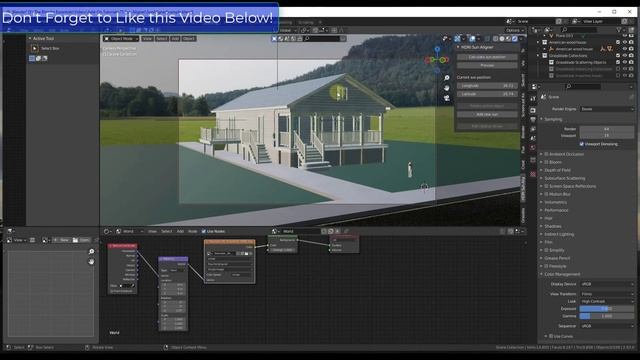
Task: Click the New image button
Action: coord(61,240)
